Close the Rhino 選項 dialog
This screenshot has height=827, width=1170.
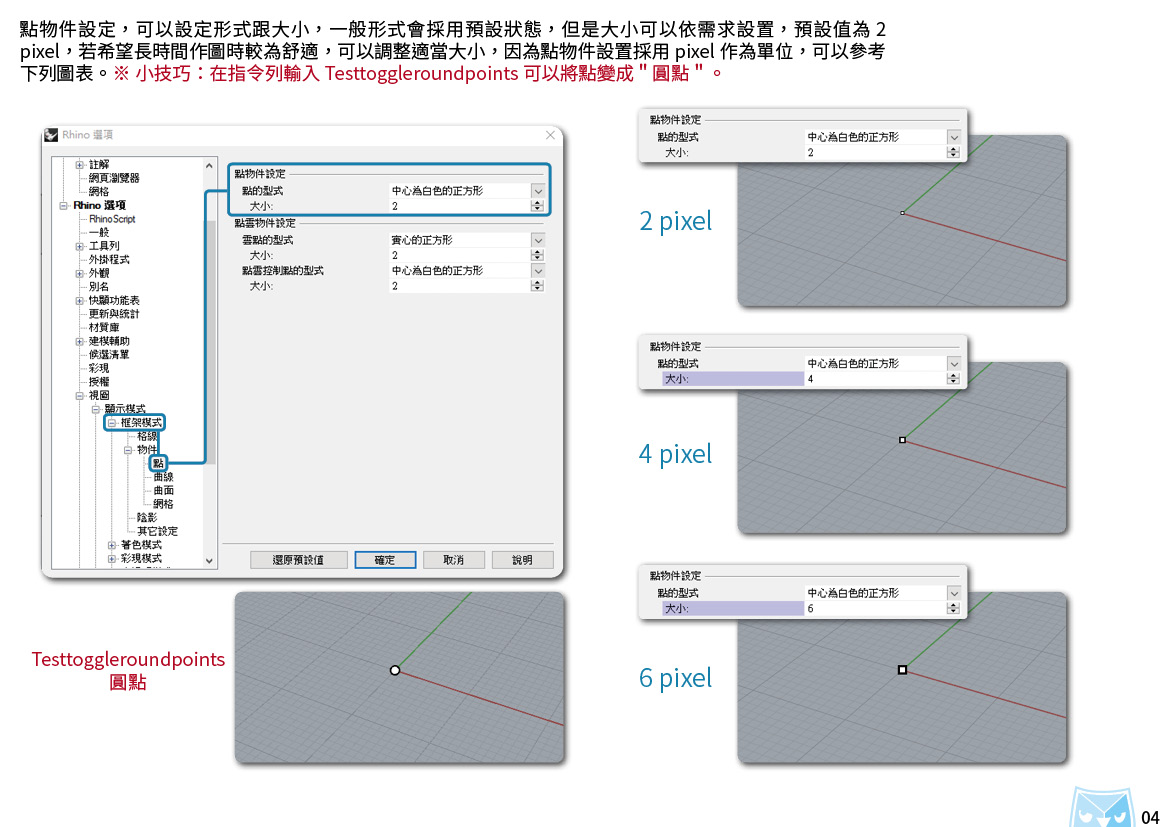click(550, 135)
